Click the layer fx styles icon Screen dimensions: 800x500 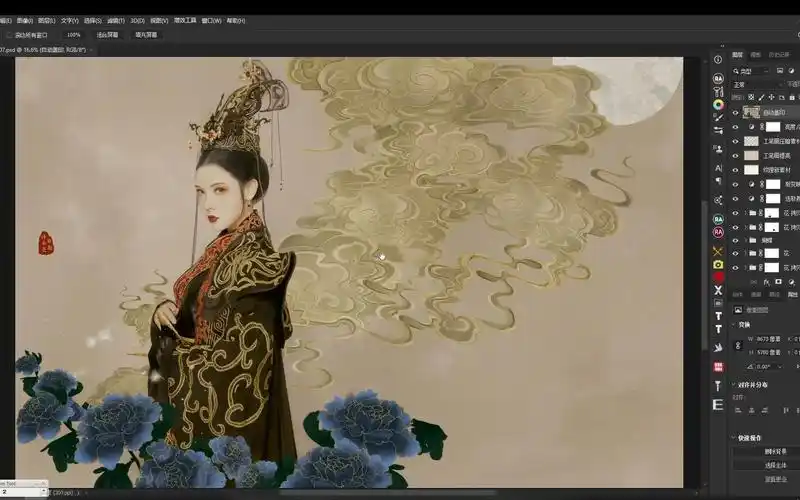click(x=766, y=282)
